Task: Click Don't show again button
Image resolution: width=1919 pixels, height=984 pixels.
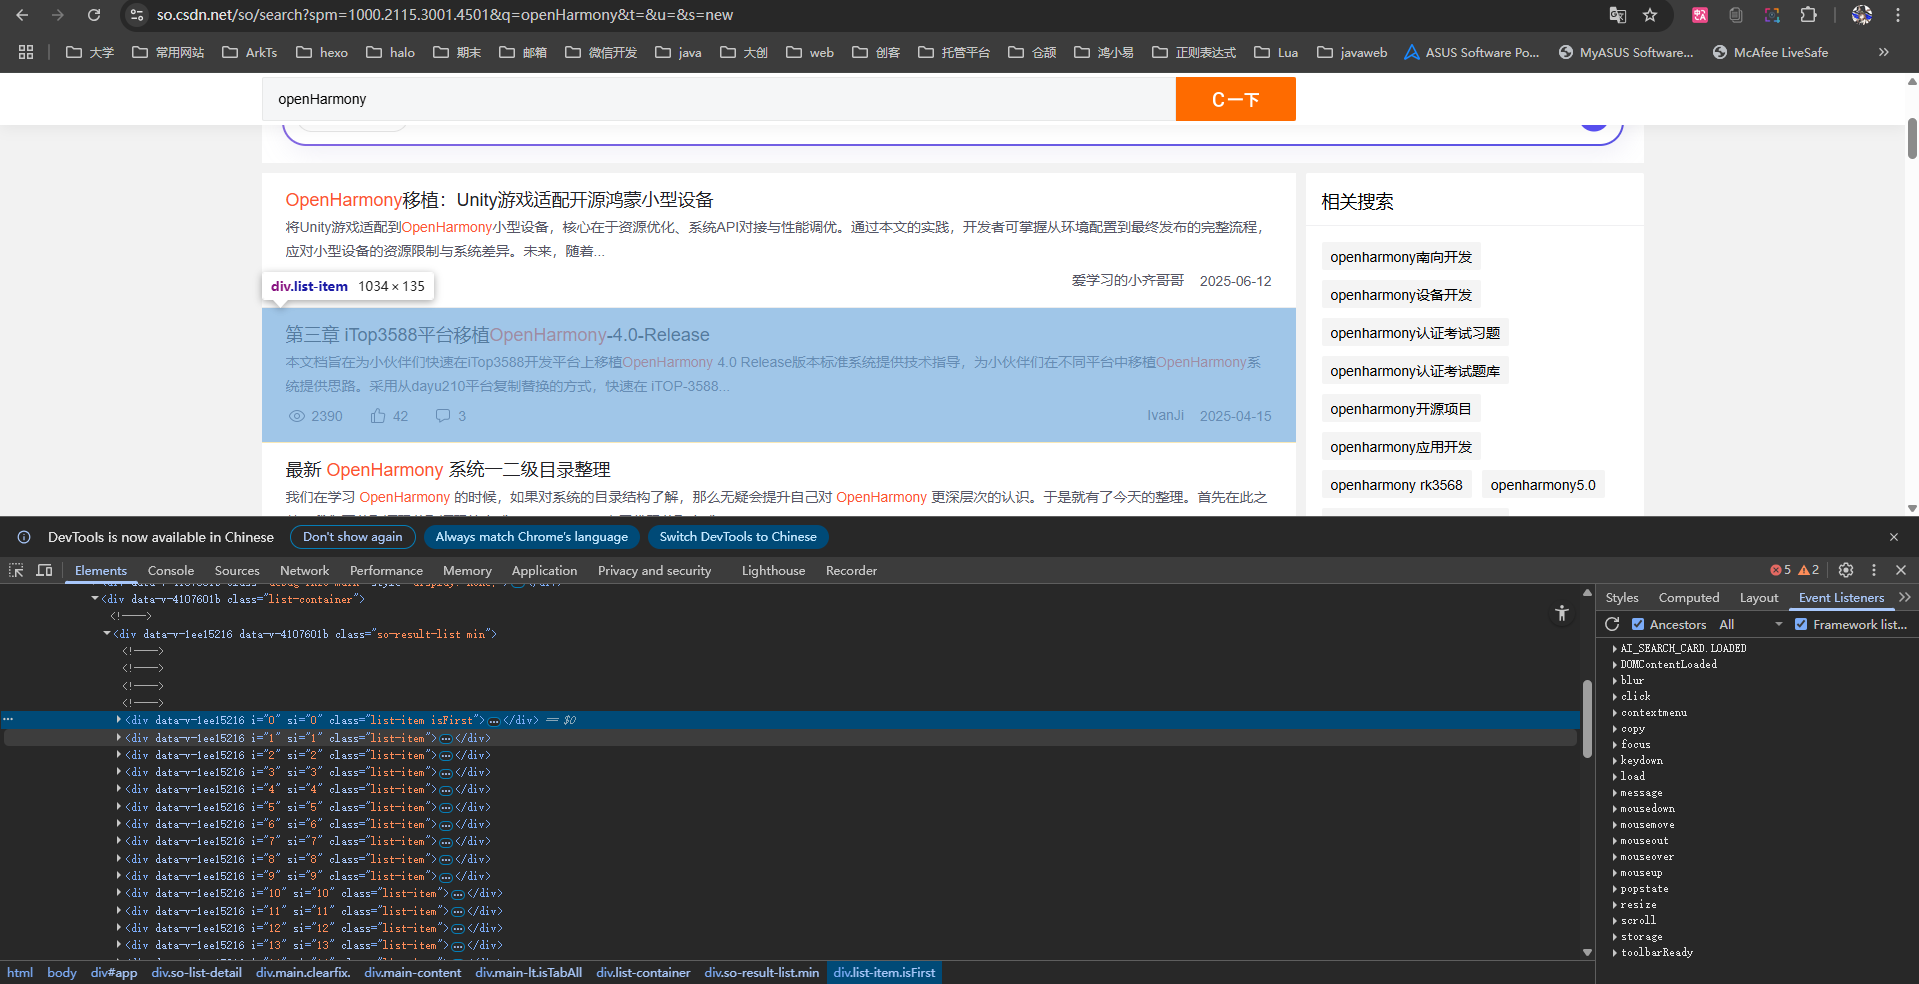Action: point(352,537)
